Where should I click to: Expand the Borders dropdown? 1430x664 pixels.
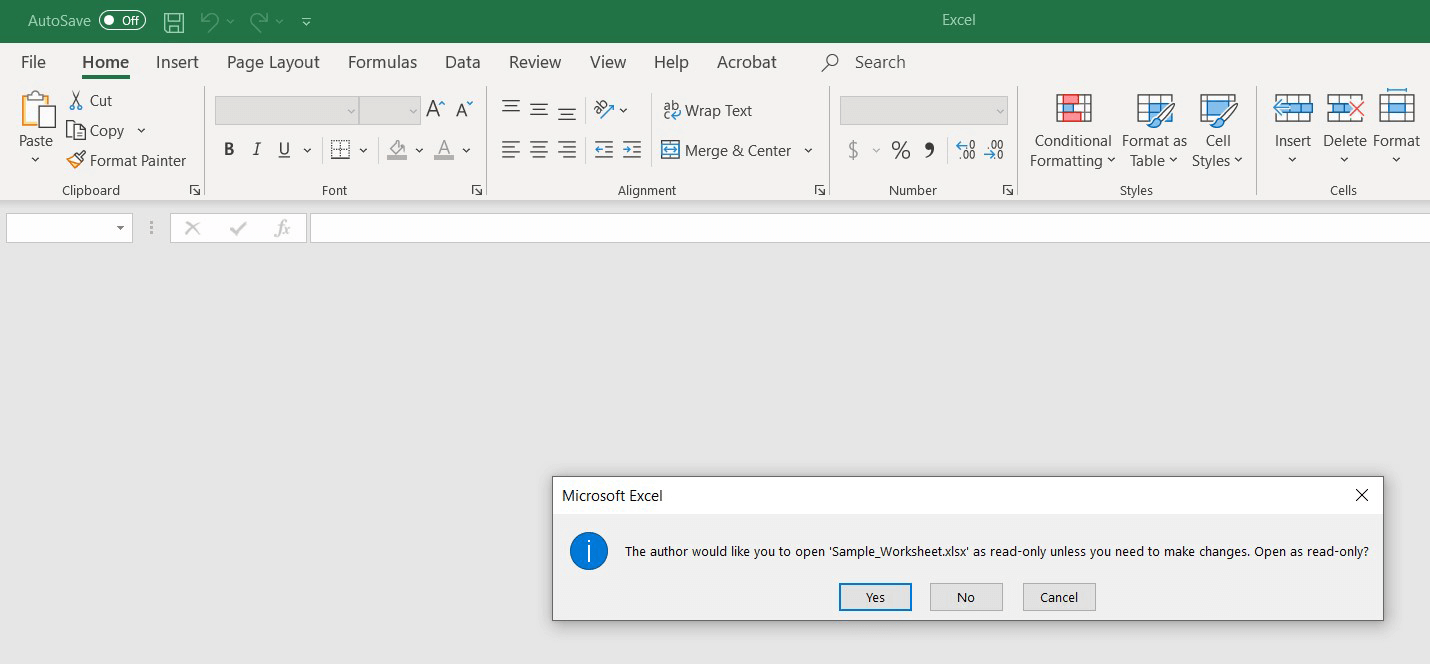tap(362, 148)
